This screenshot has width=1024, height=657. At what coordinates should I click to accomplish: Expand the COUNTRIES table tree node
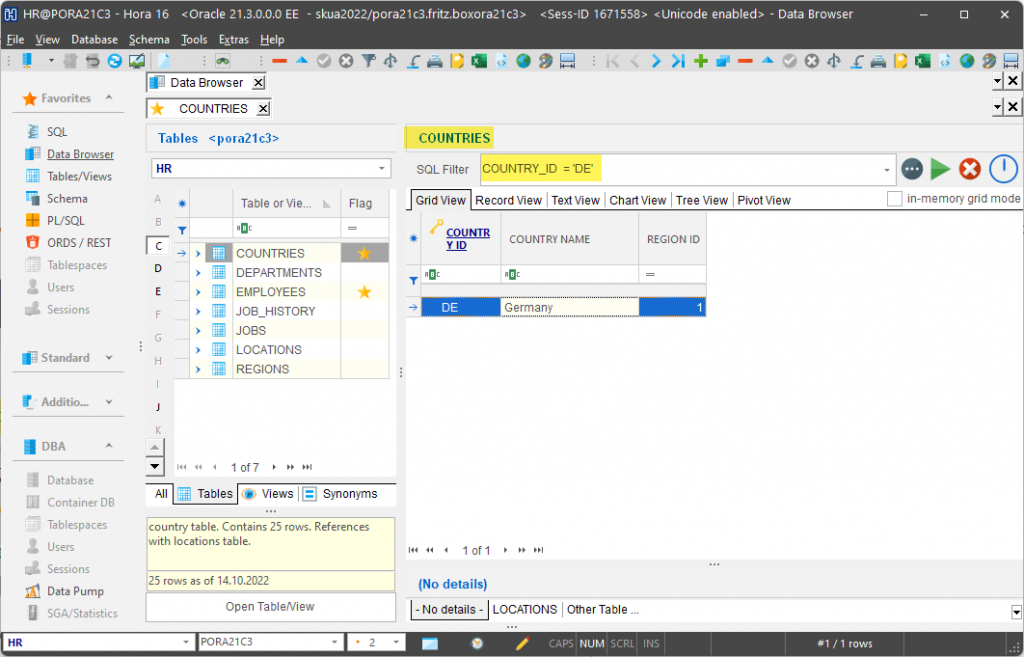(199, 252)
